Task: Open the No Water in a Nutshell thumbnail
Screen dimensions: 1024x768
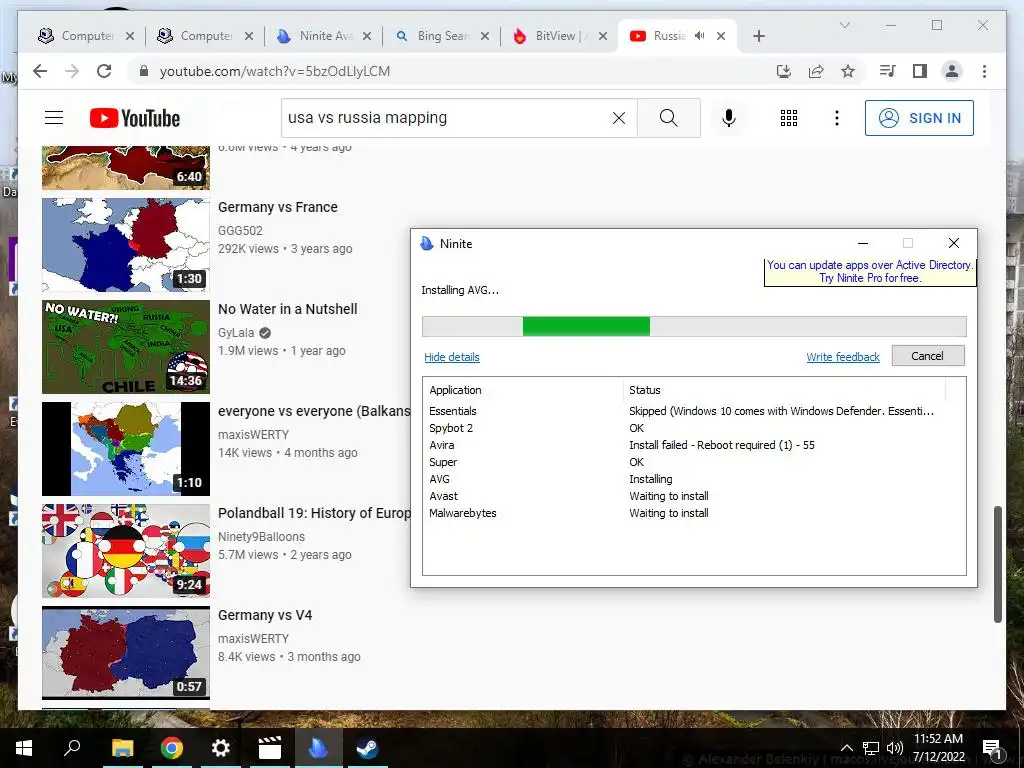Action: click(126, 347)
